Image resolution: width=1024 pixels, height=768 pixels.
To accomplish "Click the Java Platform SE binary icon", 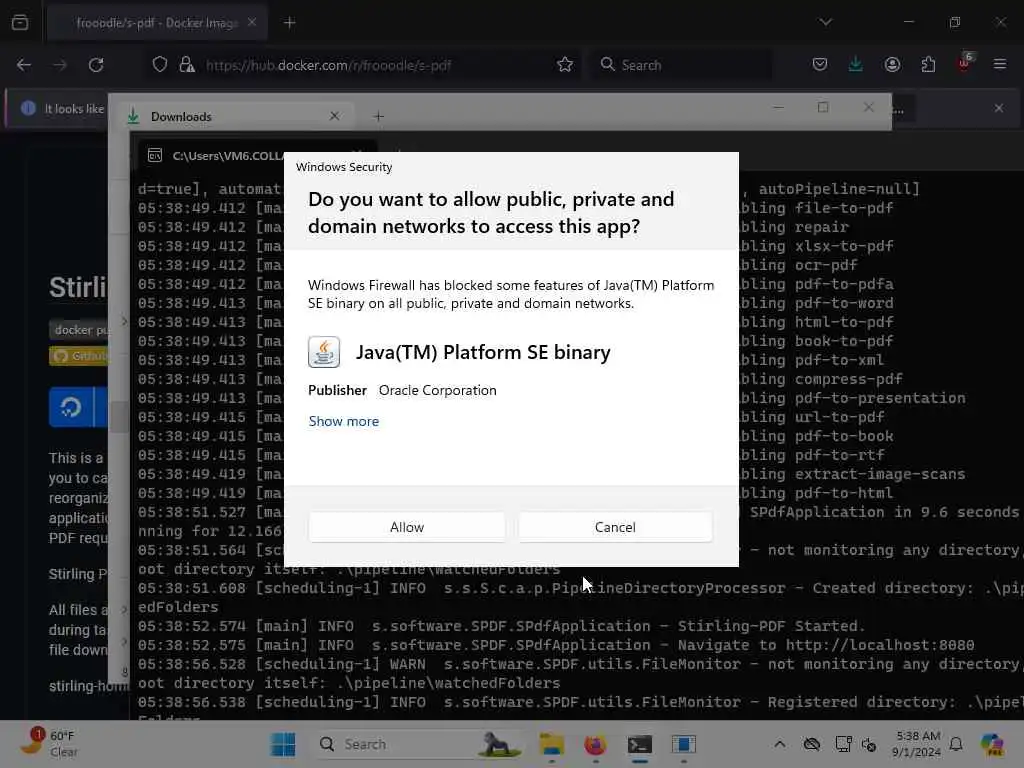I will coord(324,352).
